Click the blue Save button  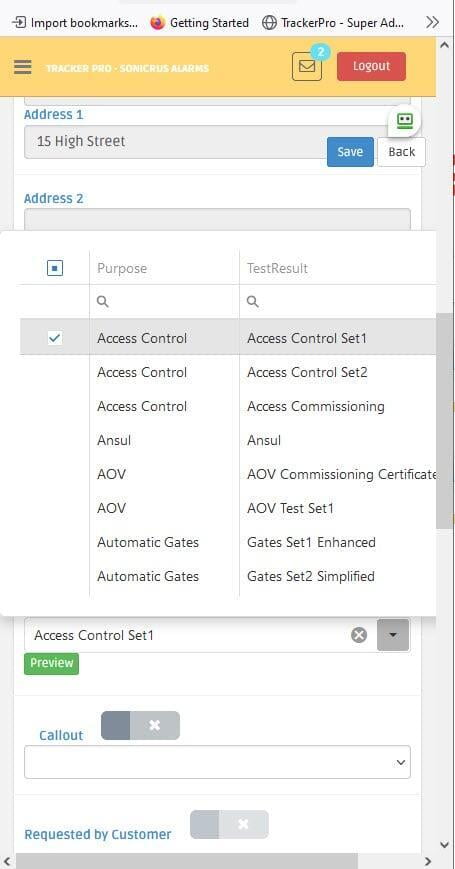[350, 152]
